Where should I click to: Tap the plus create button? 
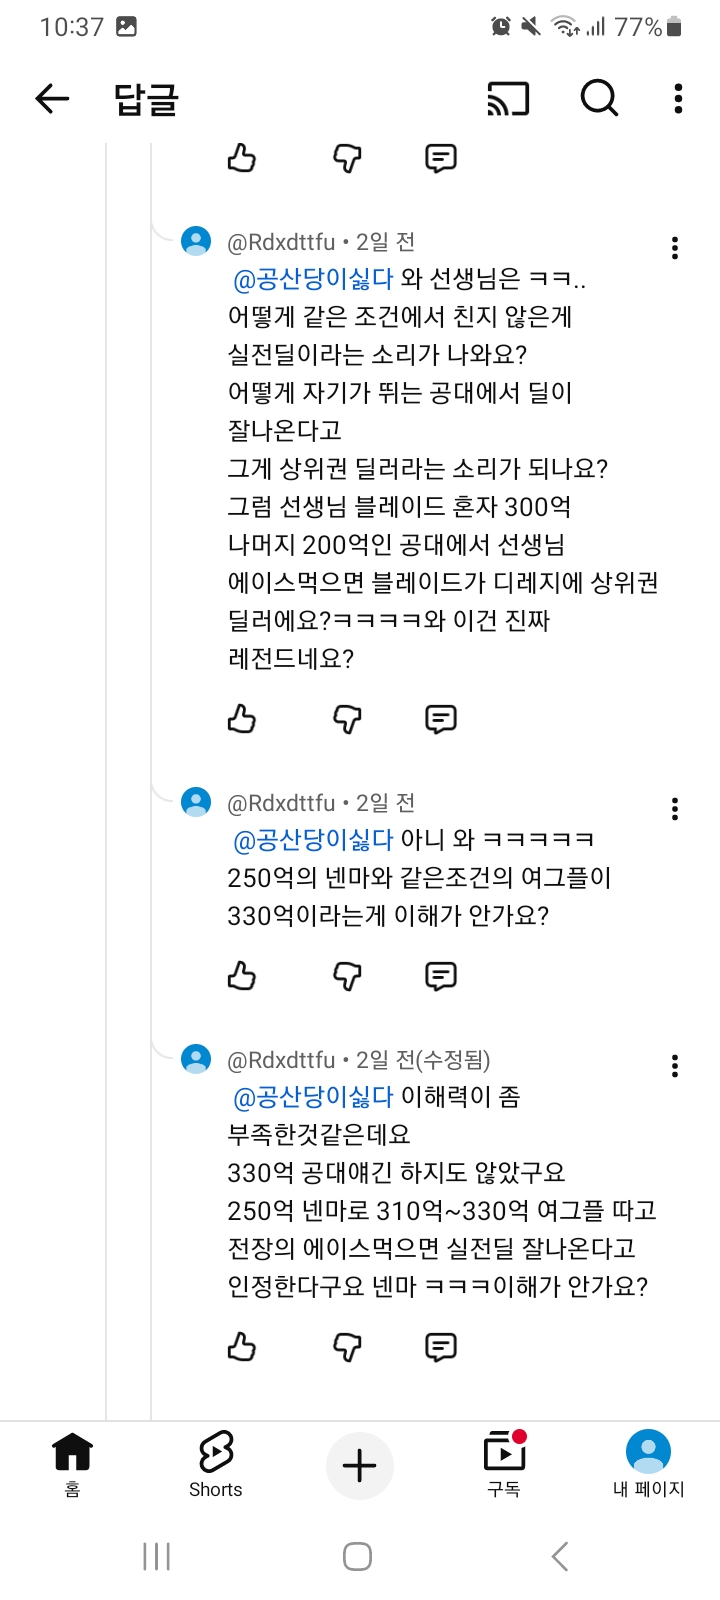pyautogui.click(x=359, y=1466)
